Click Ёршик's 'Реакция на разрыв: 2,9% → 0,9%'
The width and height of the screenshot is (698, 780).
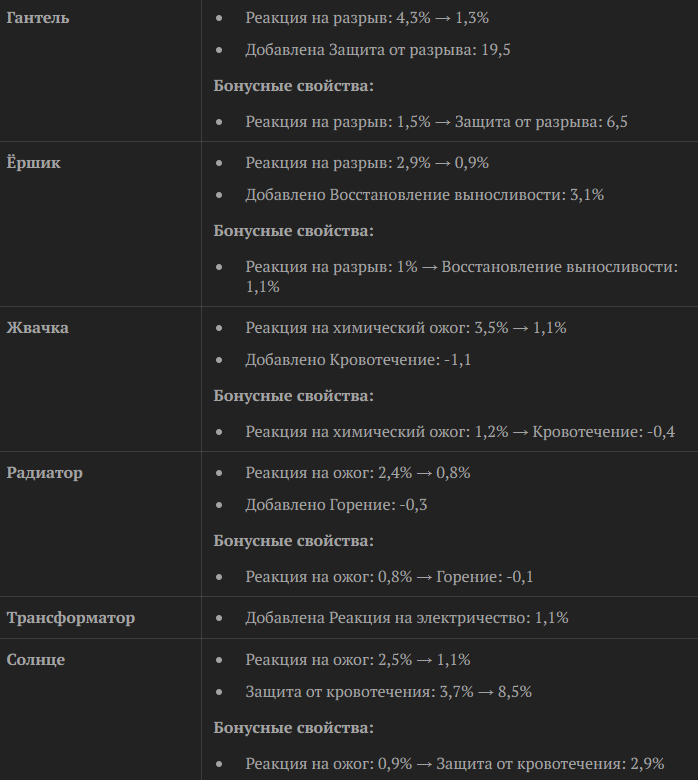pos(366,163)
